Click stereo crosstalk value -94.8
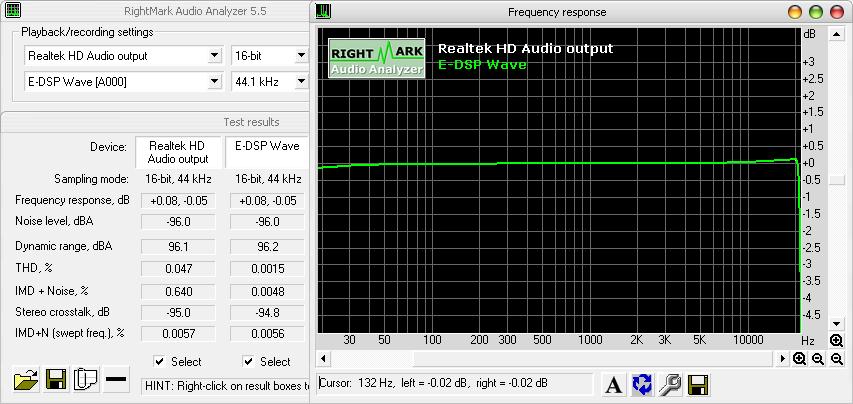This screenshot has height=404, width=853. pos(268,313)
